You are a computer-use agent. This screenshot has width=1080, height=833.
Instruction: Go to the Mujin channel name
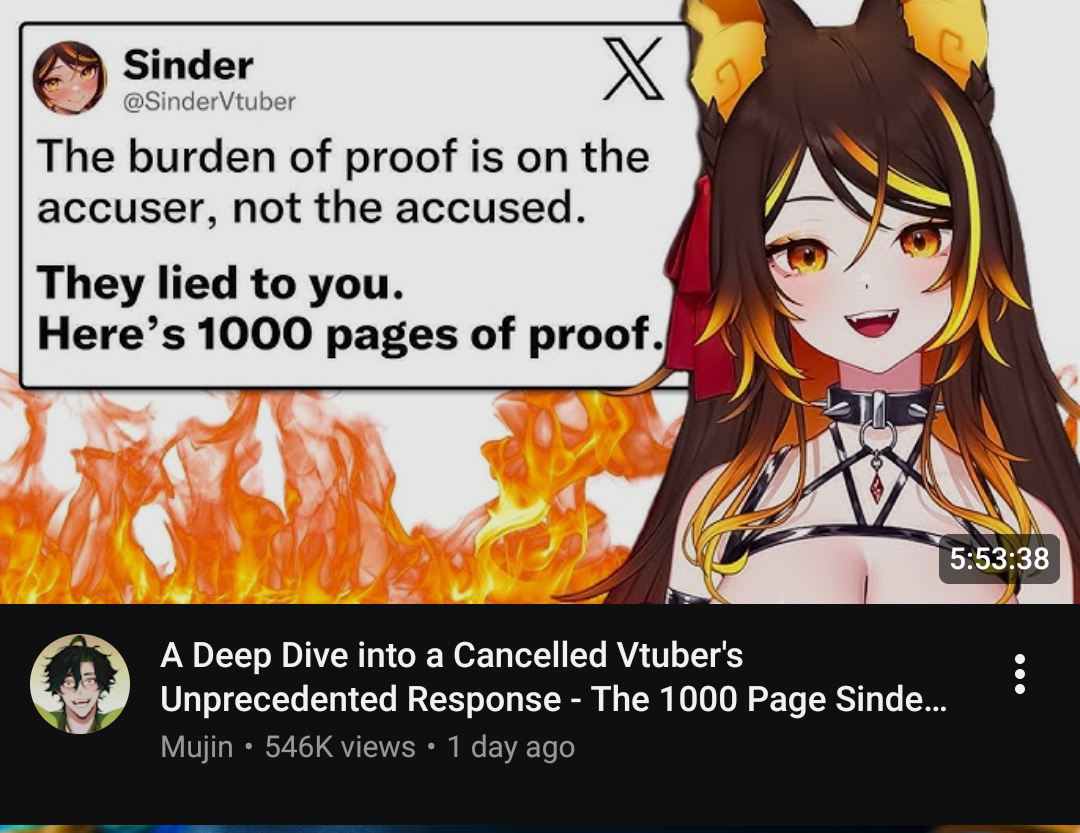[x=196, y=747]
